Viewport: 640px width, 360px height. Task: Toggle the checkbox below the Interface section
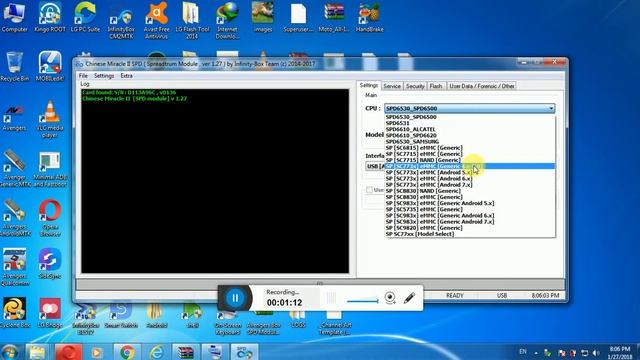coord(369,190)
